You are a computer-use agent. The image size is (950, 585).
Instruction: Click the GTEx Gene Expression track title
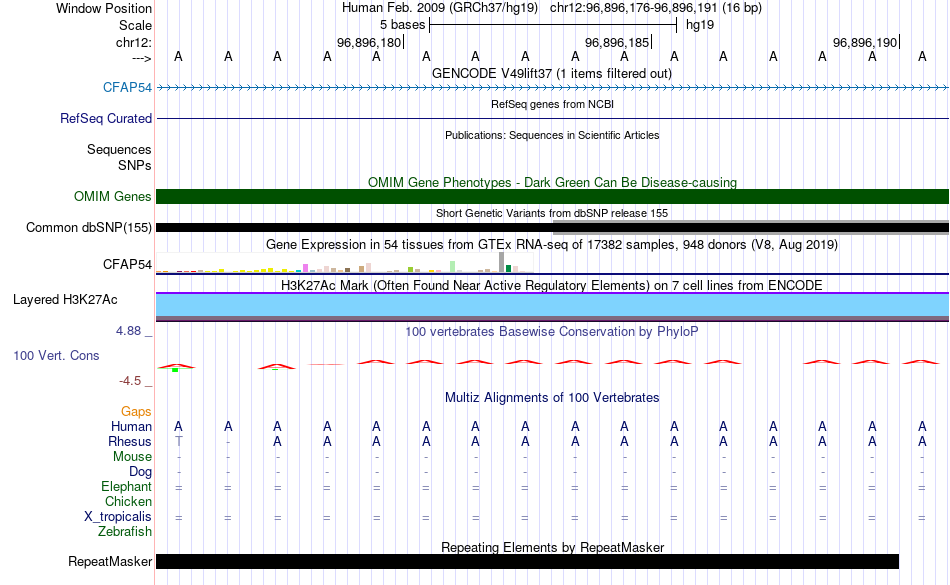[551, 245]
